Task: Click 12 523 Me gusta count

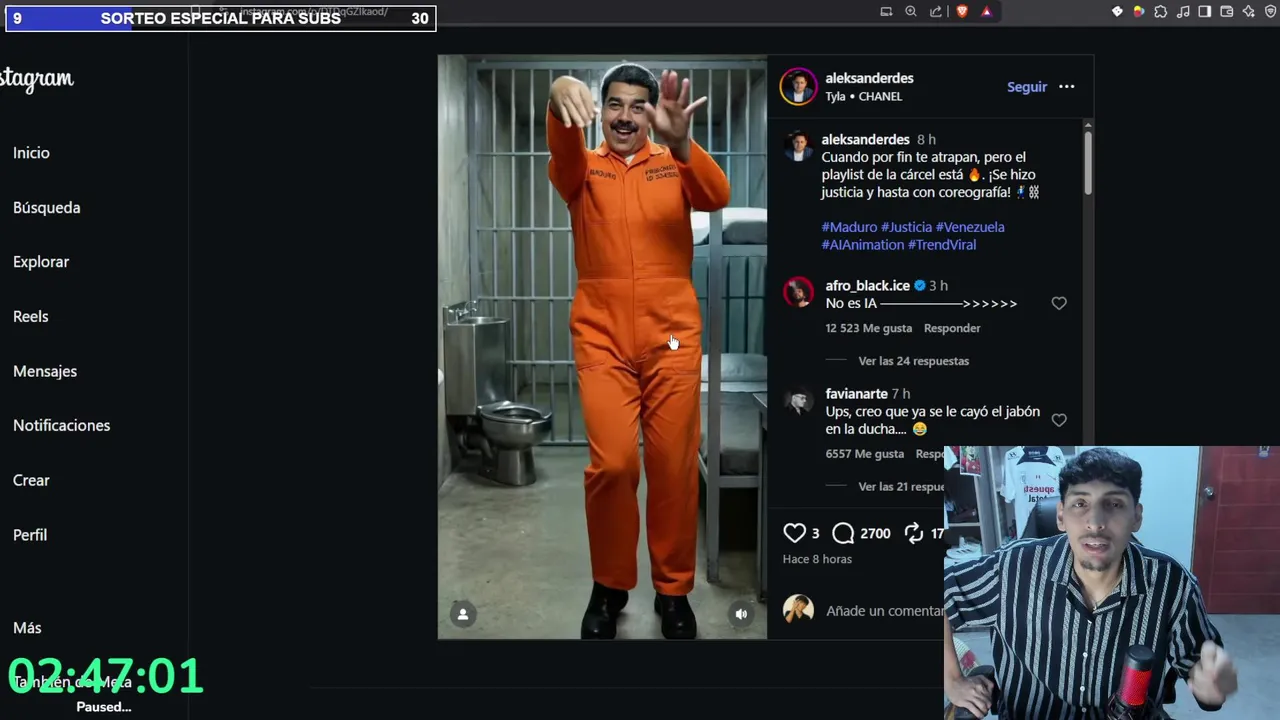Action: pyautogui.click(x=869, y=328)
